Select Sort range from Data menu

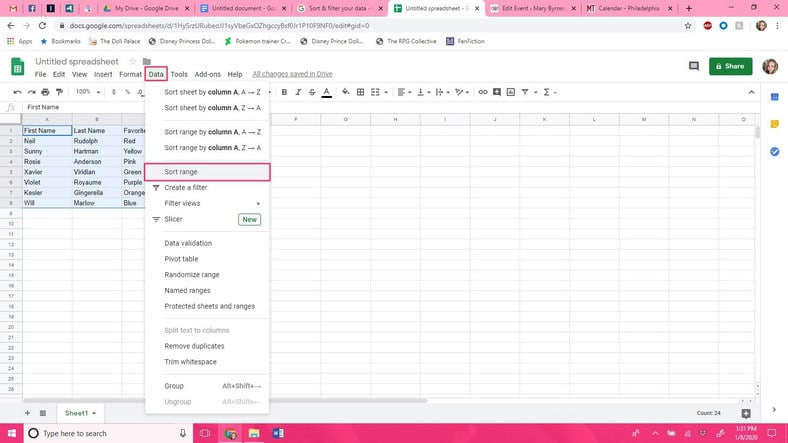point(206,172)
